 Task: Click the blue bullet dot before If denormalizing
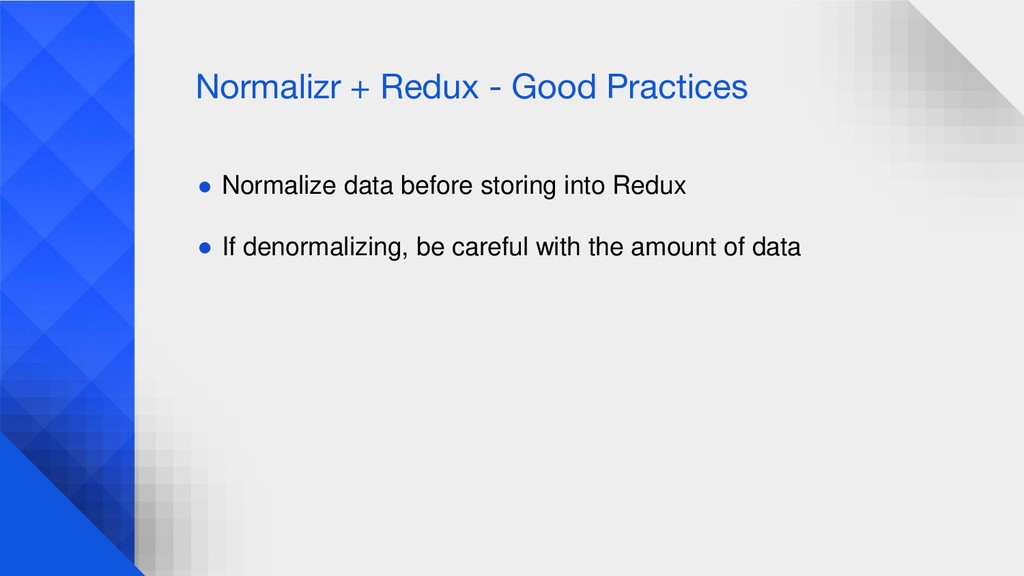[205, 248]
